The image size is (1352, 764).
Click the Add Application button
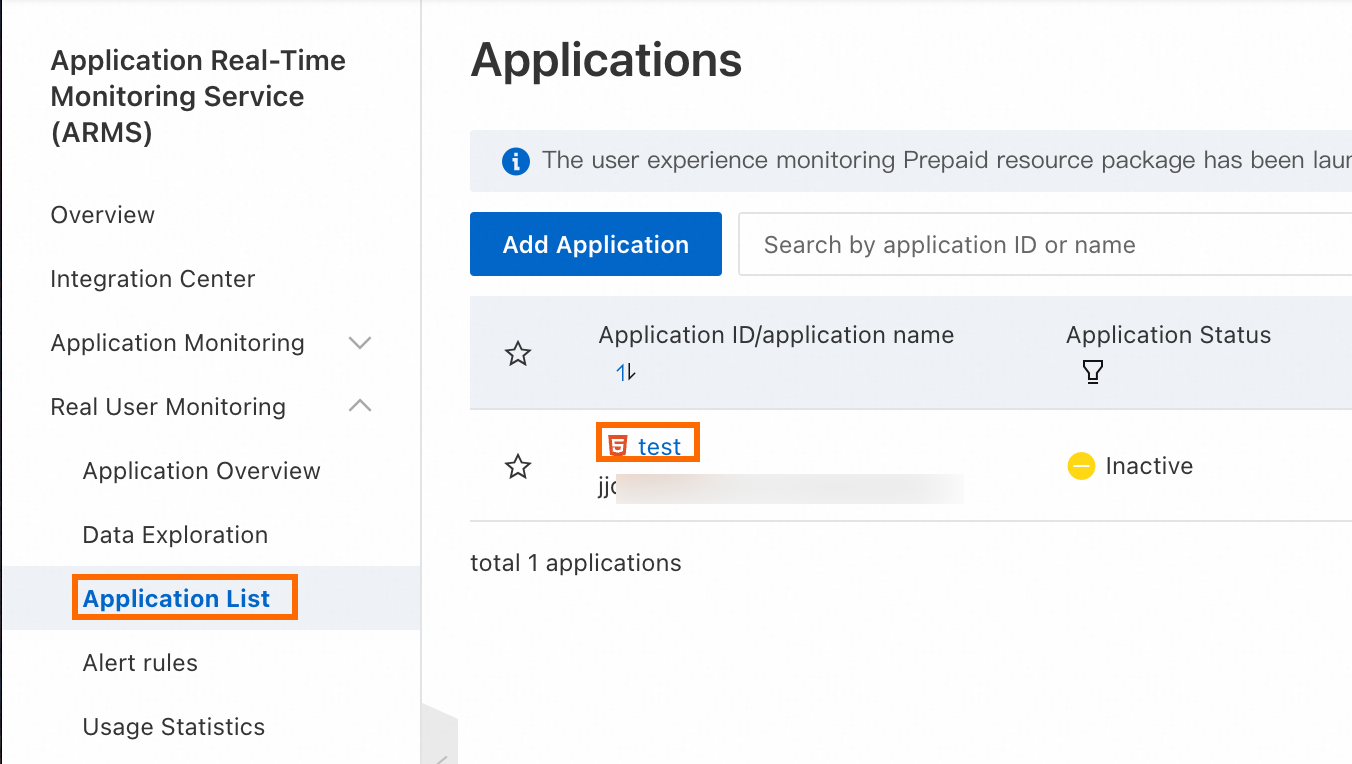click(595, 243)
